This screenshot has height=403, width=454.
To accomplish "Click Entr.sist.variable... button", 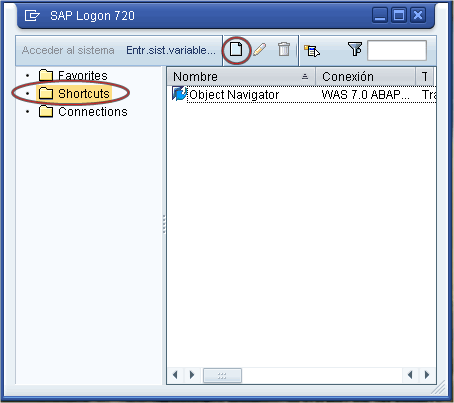I will point(171,50).
